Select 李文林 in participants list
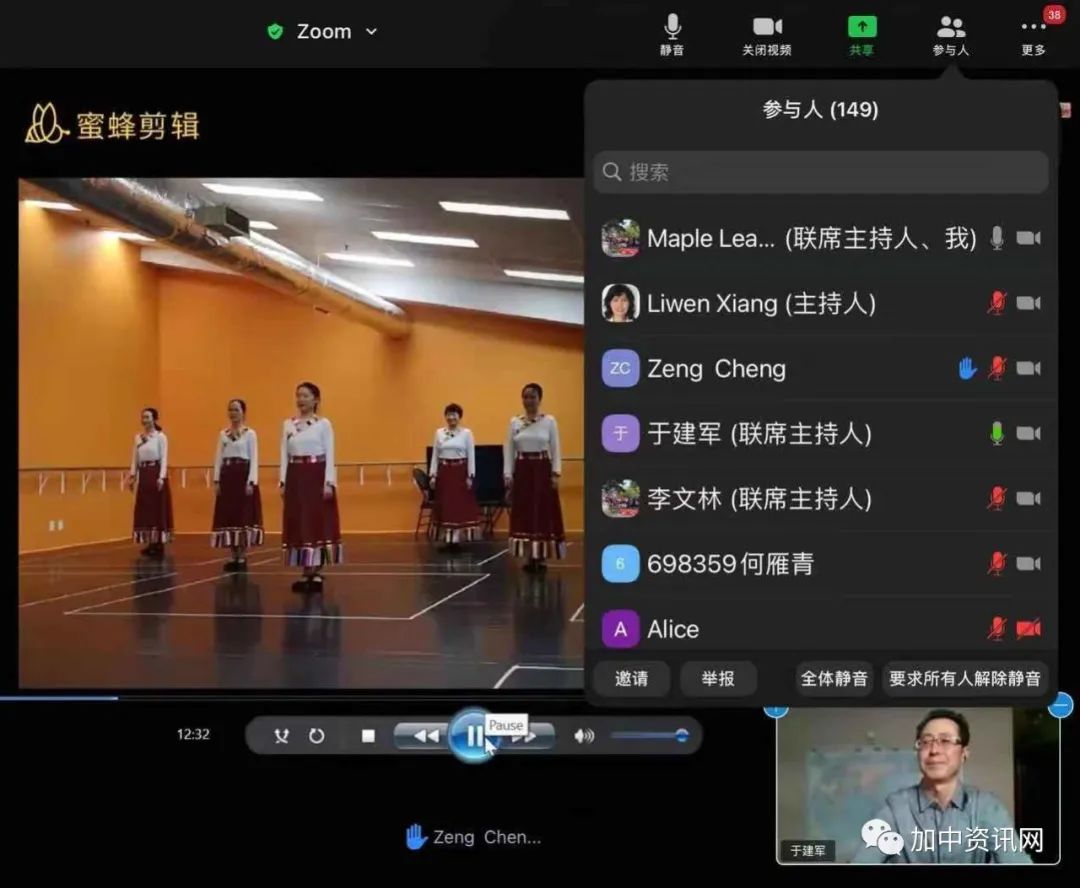The width and height of the screenshot is (1080, 888). tap(758, 498)
